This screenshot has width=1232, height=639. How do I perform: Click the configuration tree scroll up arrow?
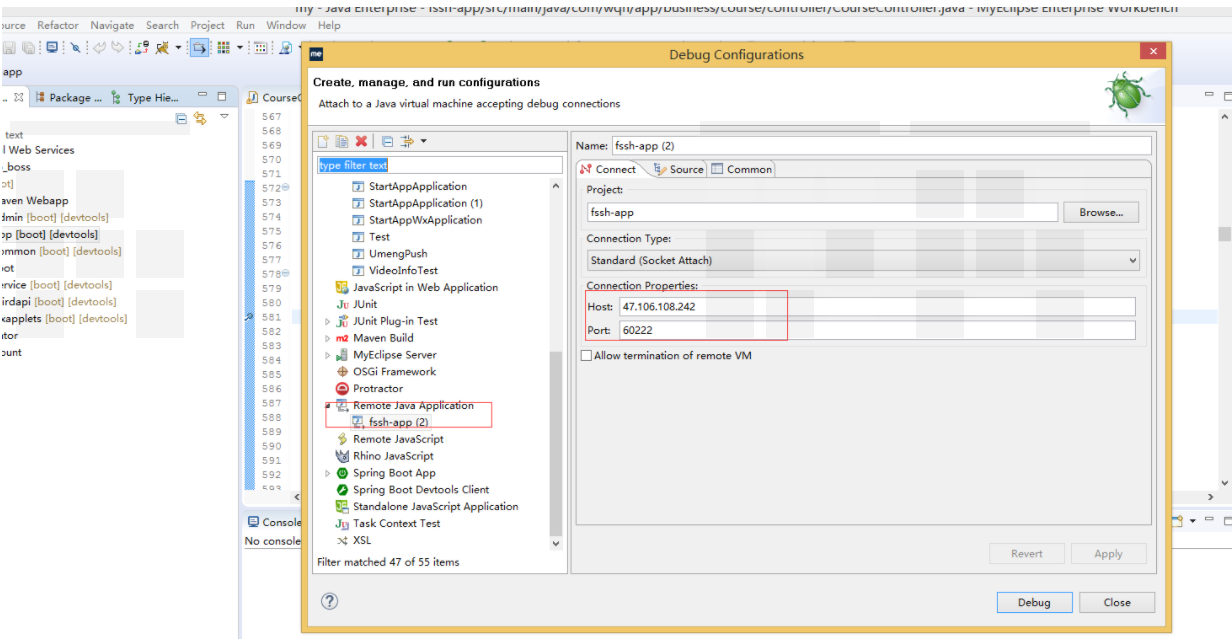(556, 186)
